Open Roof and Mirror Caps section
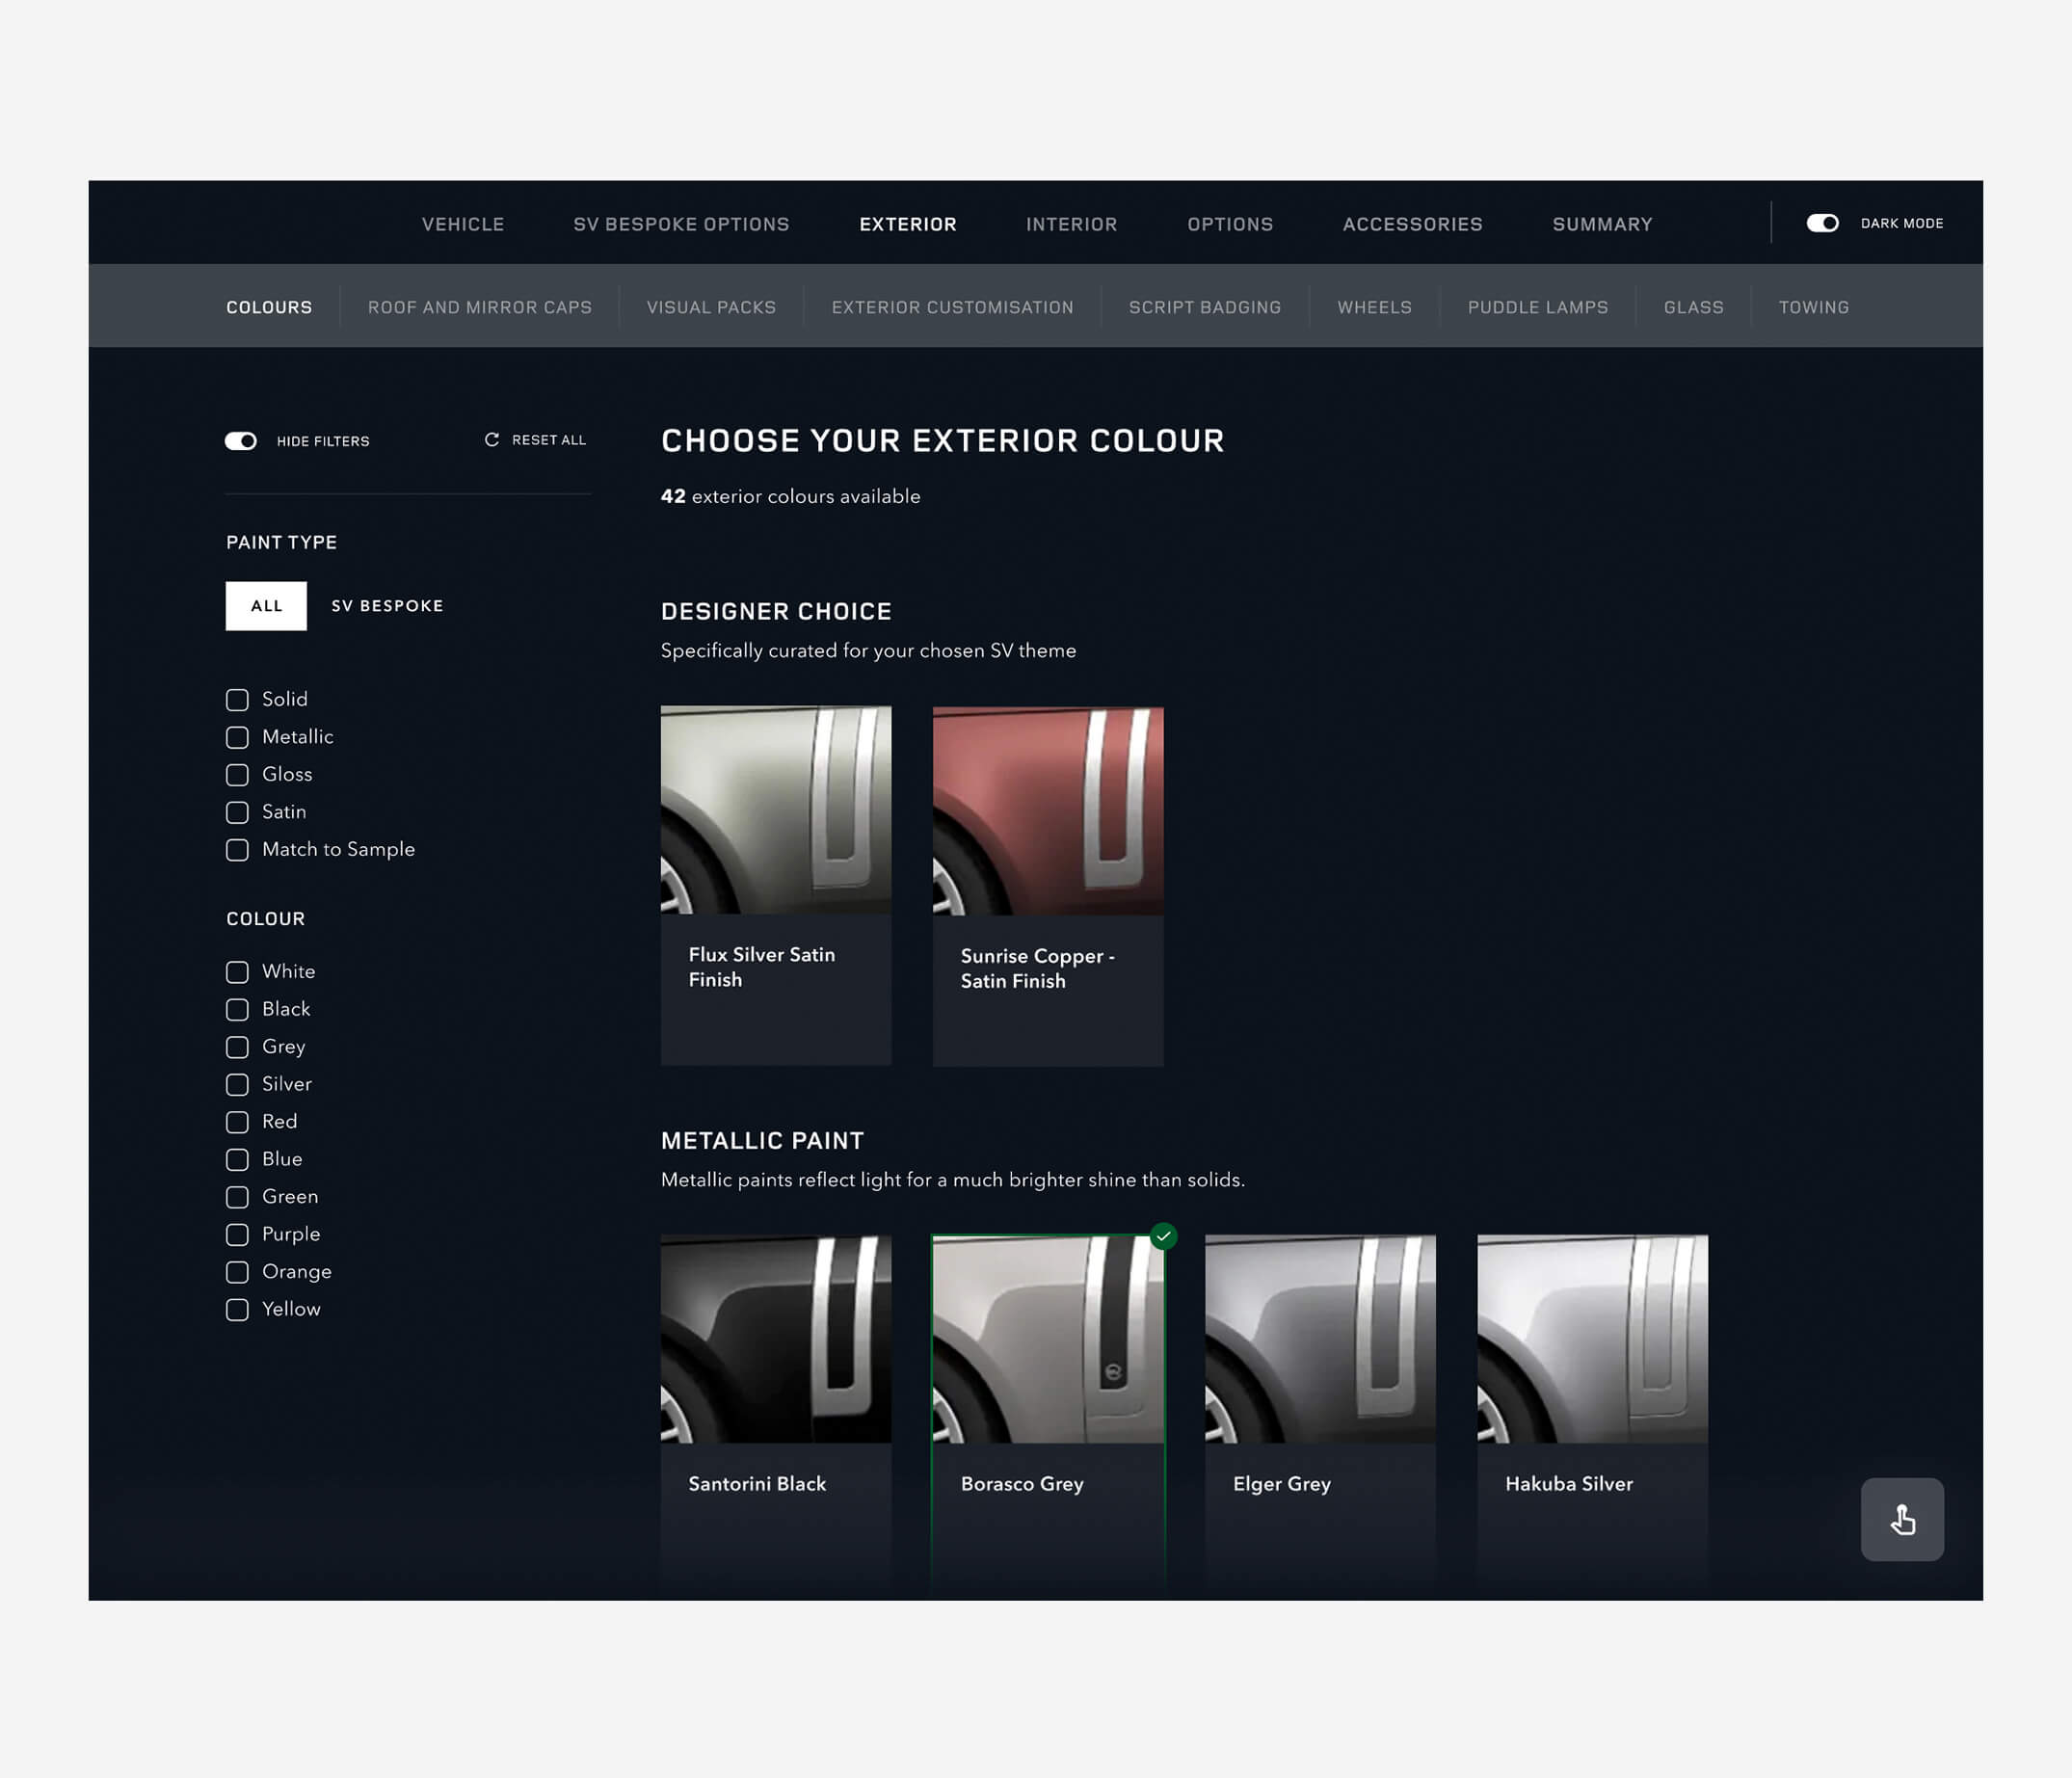The width and height of the screenshot is (2072, 1778). pyautogui.click(x=479, y=307)
